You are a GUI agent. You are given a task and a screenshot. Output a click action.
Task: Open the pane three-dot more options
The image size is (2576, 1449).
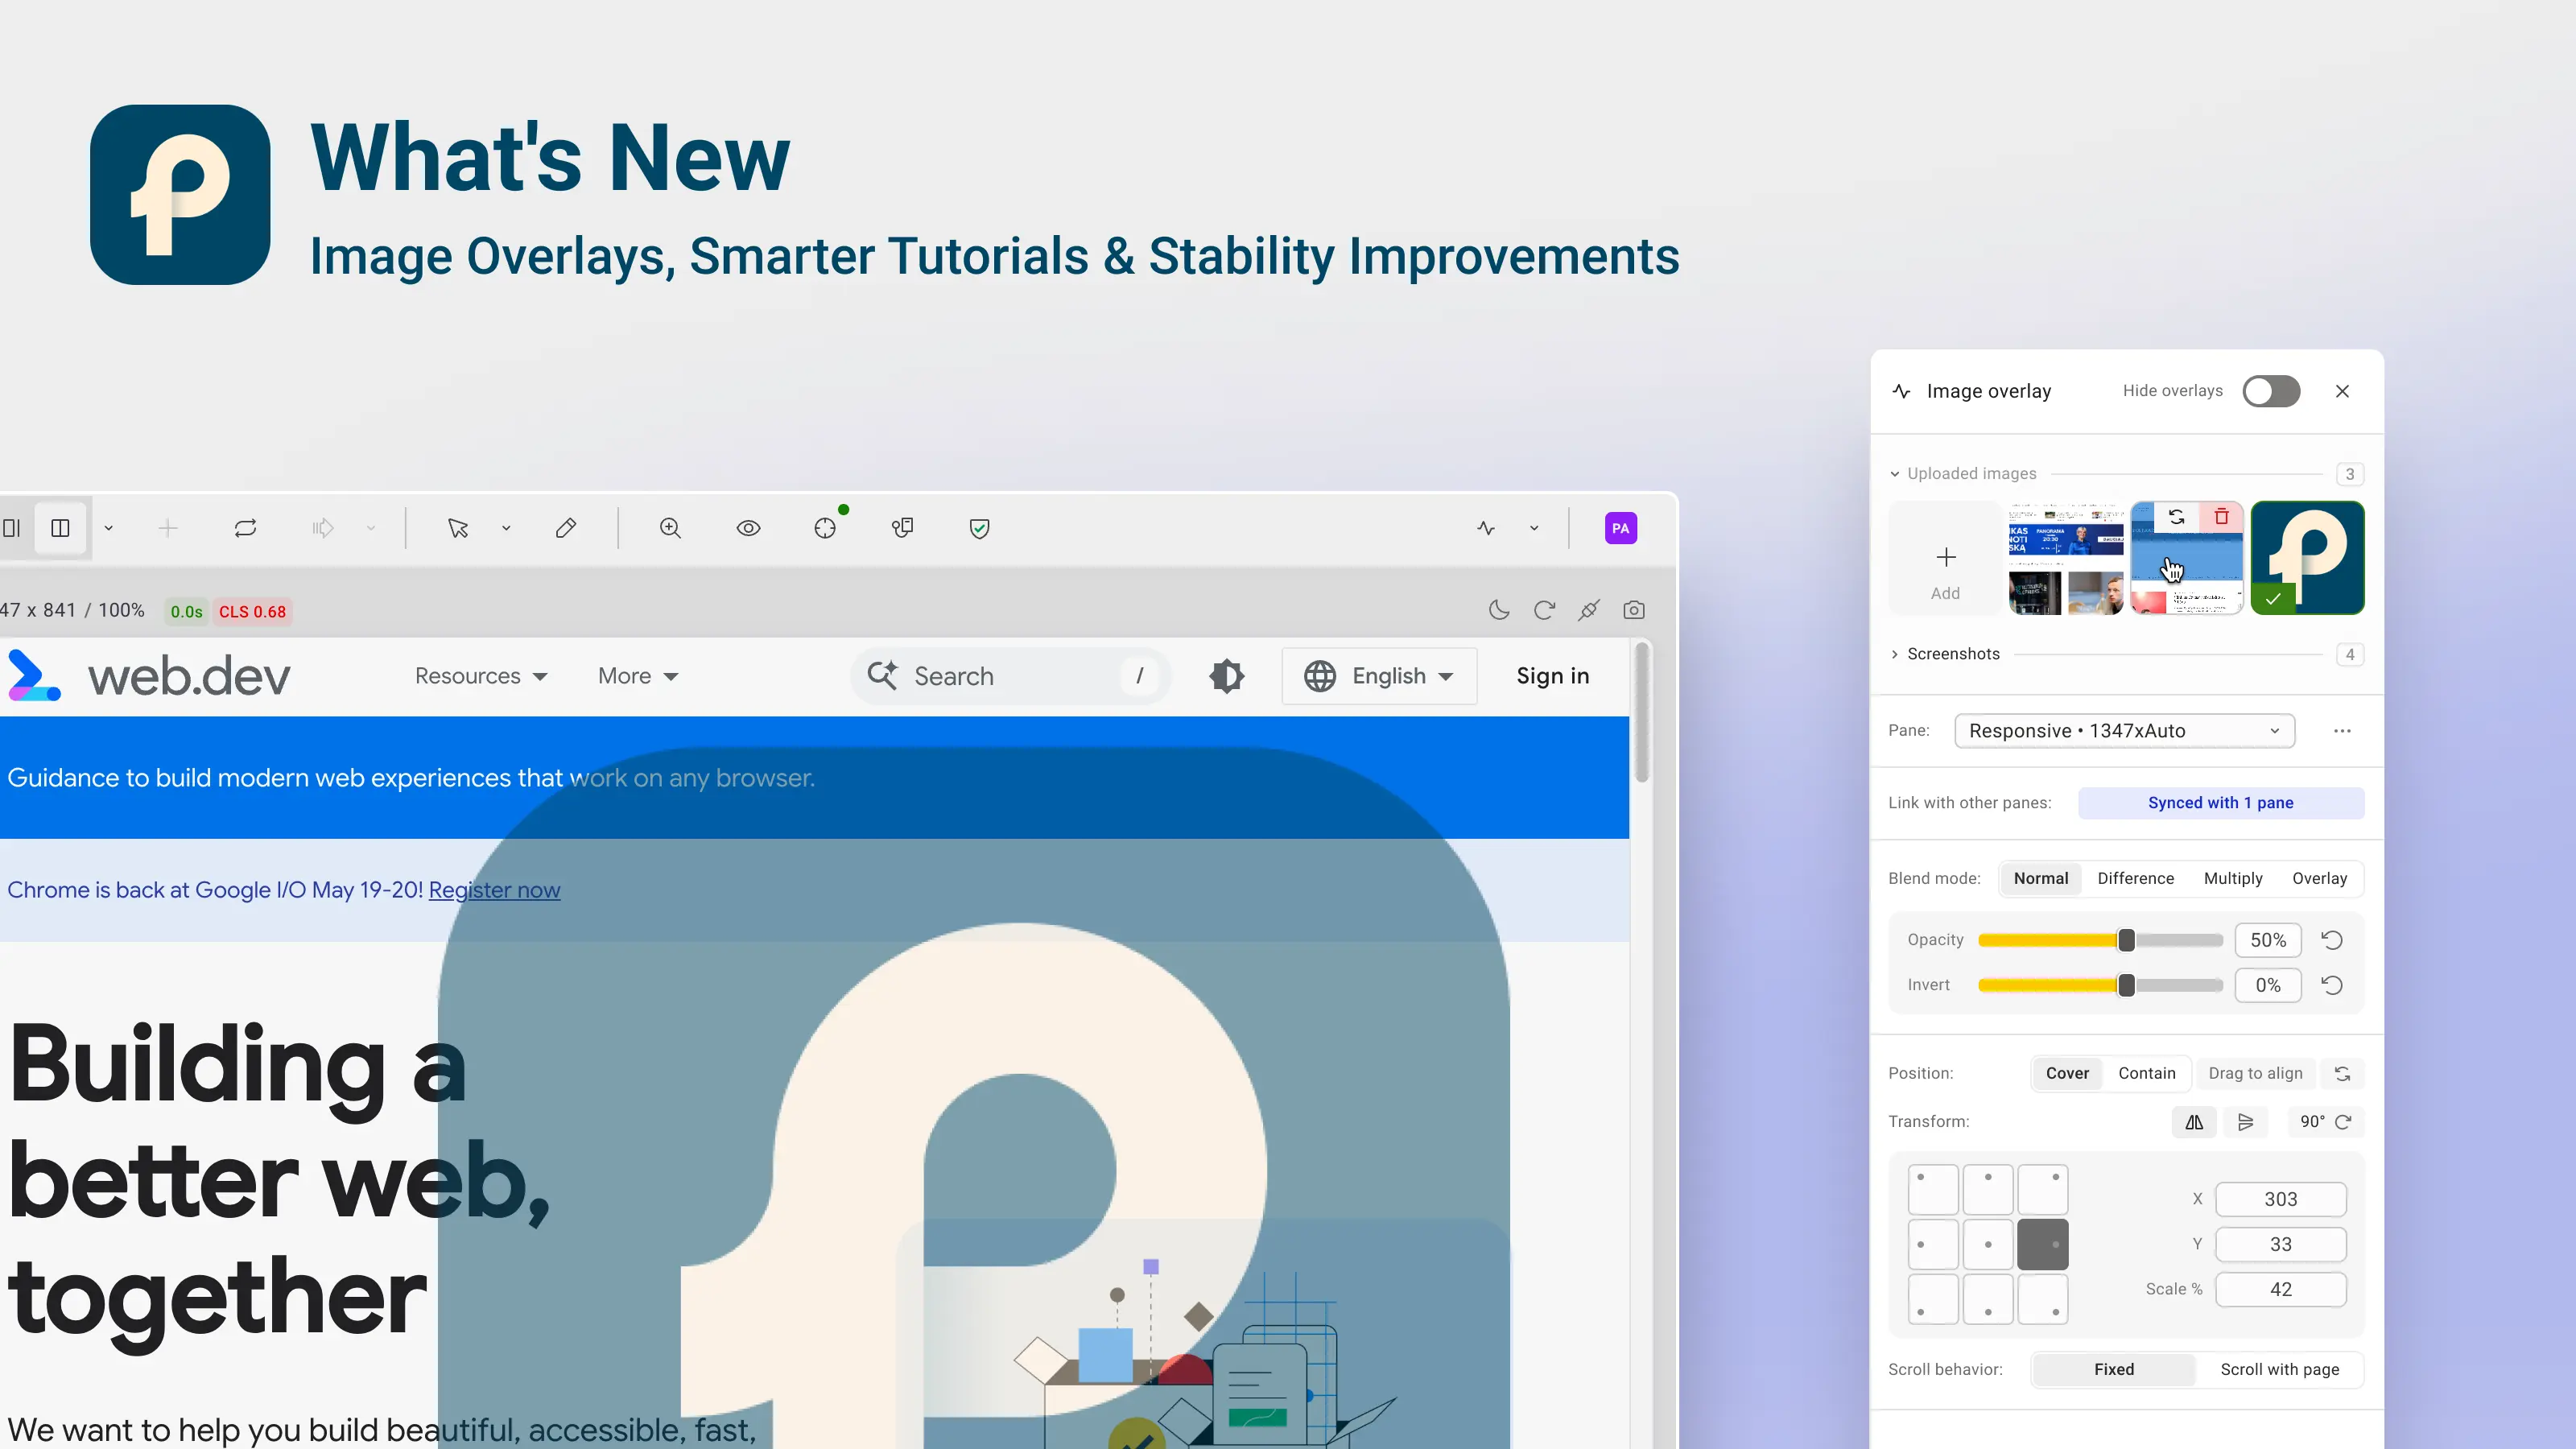[2343, 731]
